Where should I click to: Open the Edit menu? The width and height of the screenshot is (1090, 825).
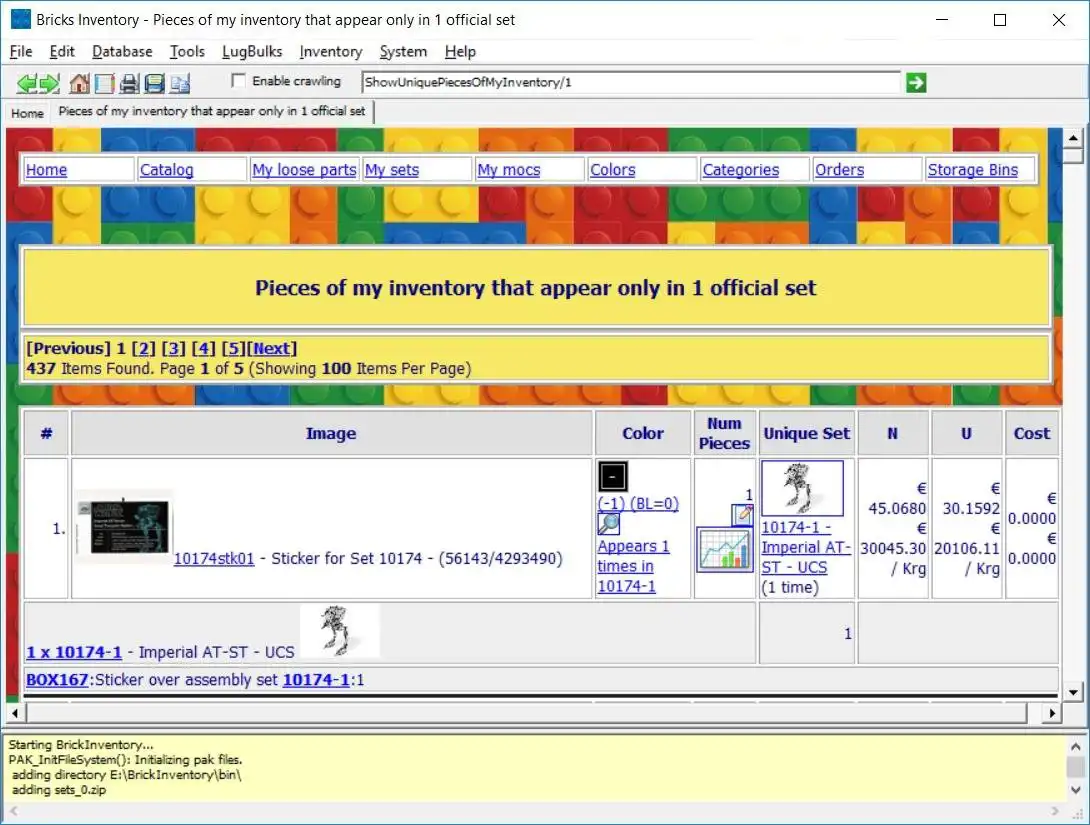pyautogui.click(x=62, y=51)
